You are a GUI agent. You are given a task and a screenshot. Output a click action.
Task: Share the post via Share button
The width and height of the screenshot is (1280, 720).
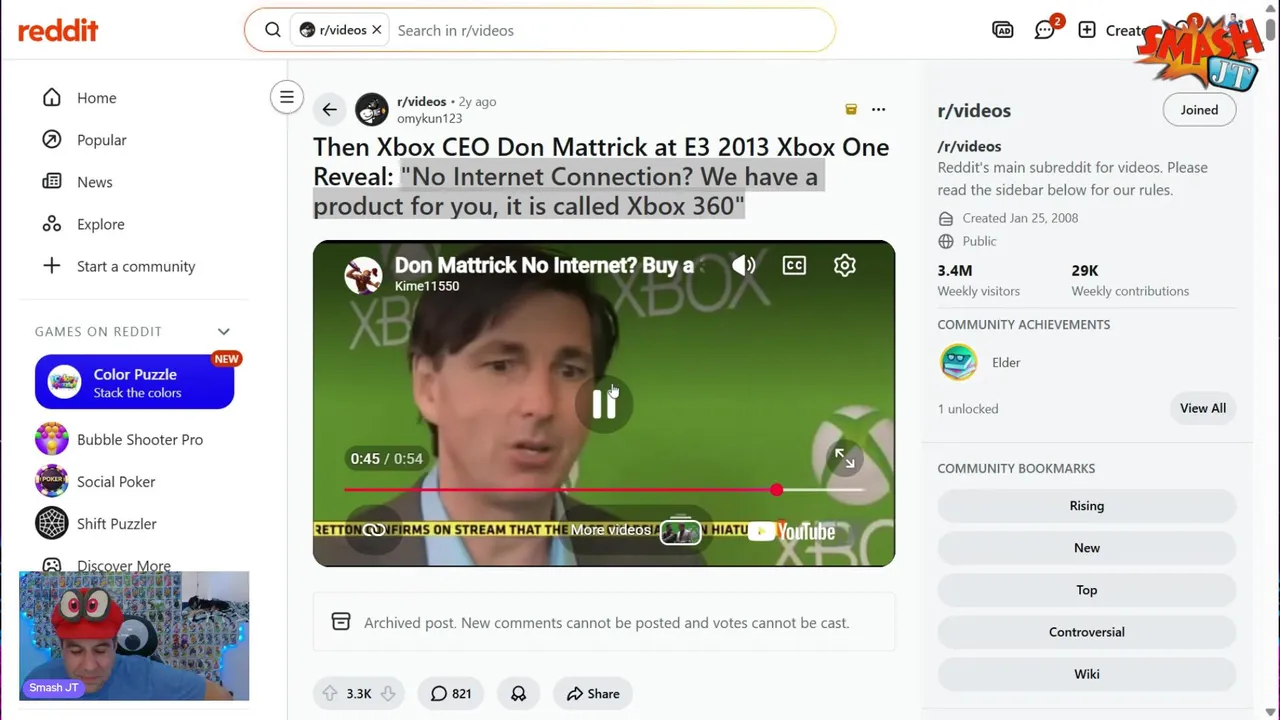(593, 693)
